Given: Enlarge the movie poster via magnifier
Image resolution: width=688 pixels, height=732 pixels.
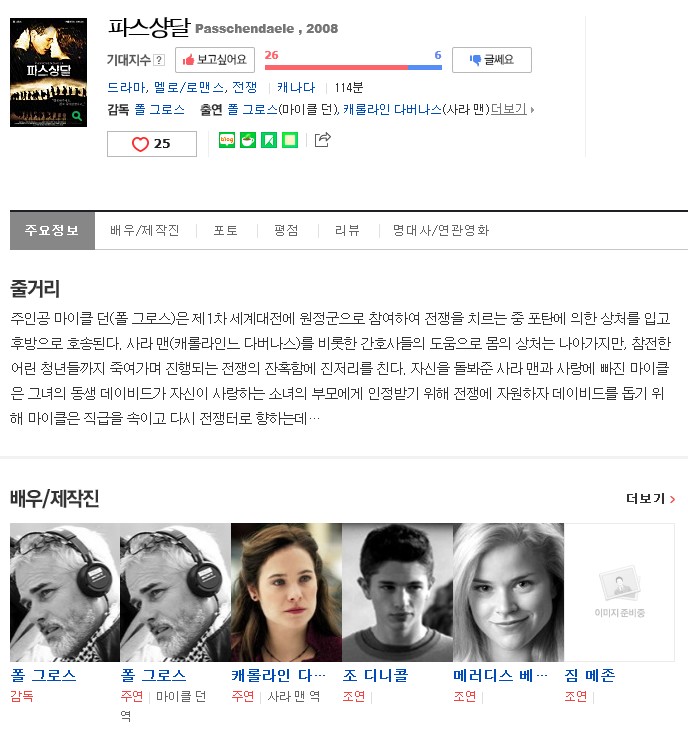Looking at the screenshot, I should (77, 116).
